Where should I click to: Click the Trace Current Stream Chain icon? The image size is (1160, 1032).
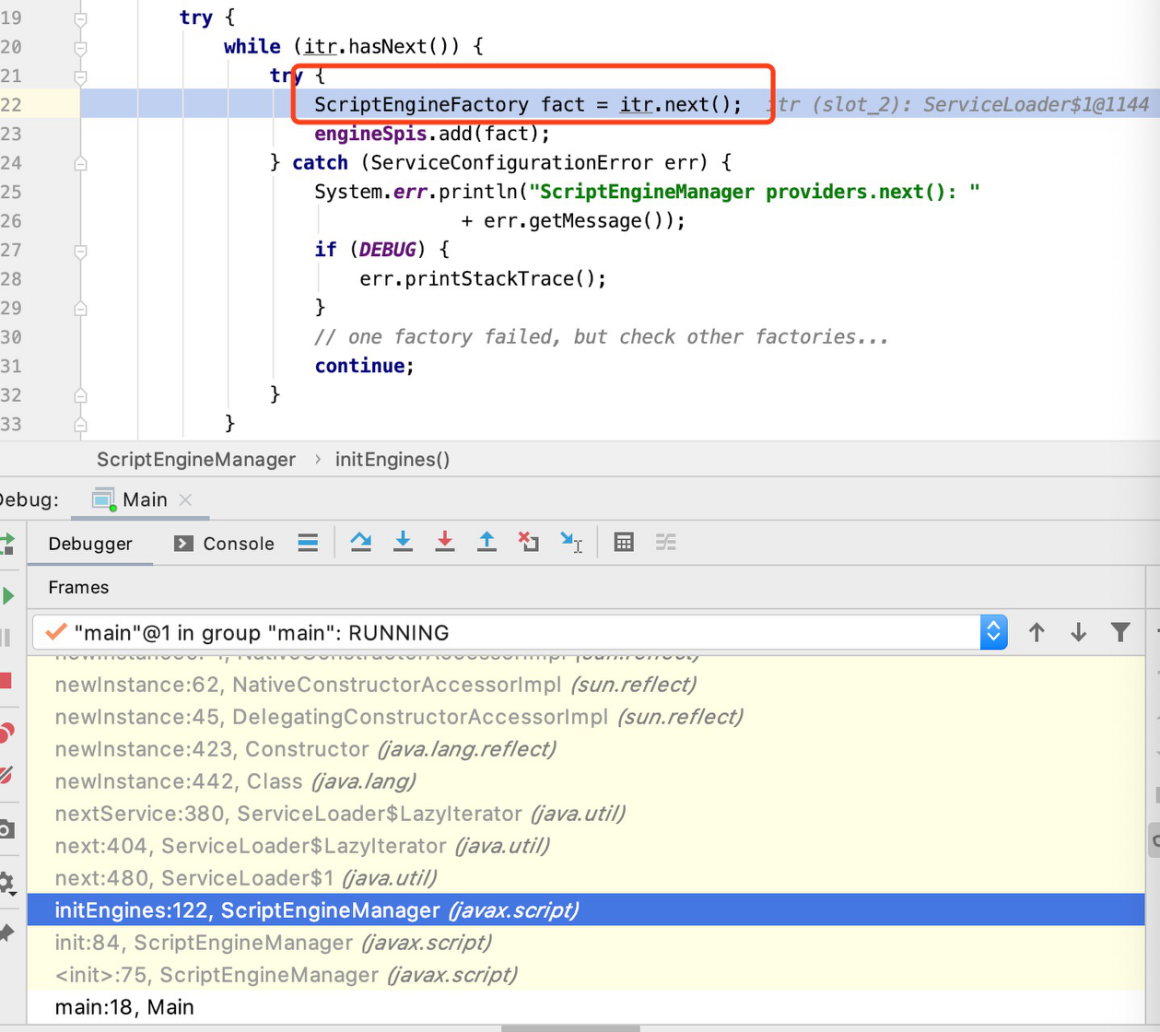coord(666,542)
